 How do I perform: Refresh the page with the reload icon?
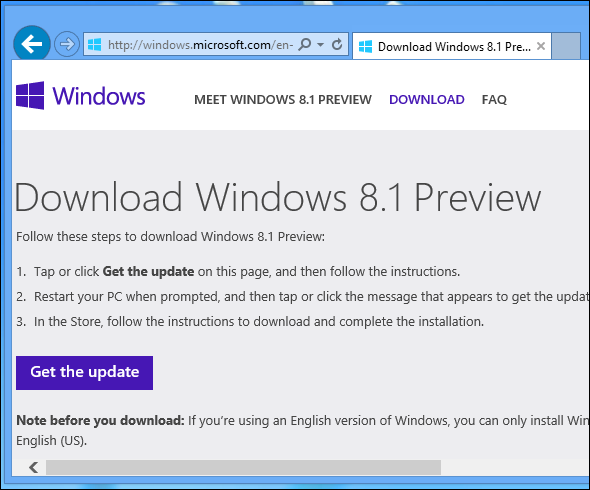click(x=337, y=44)
